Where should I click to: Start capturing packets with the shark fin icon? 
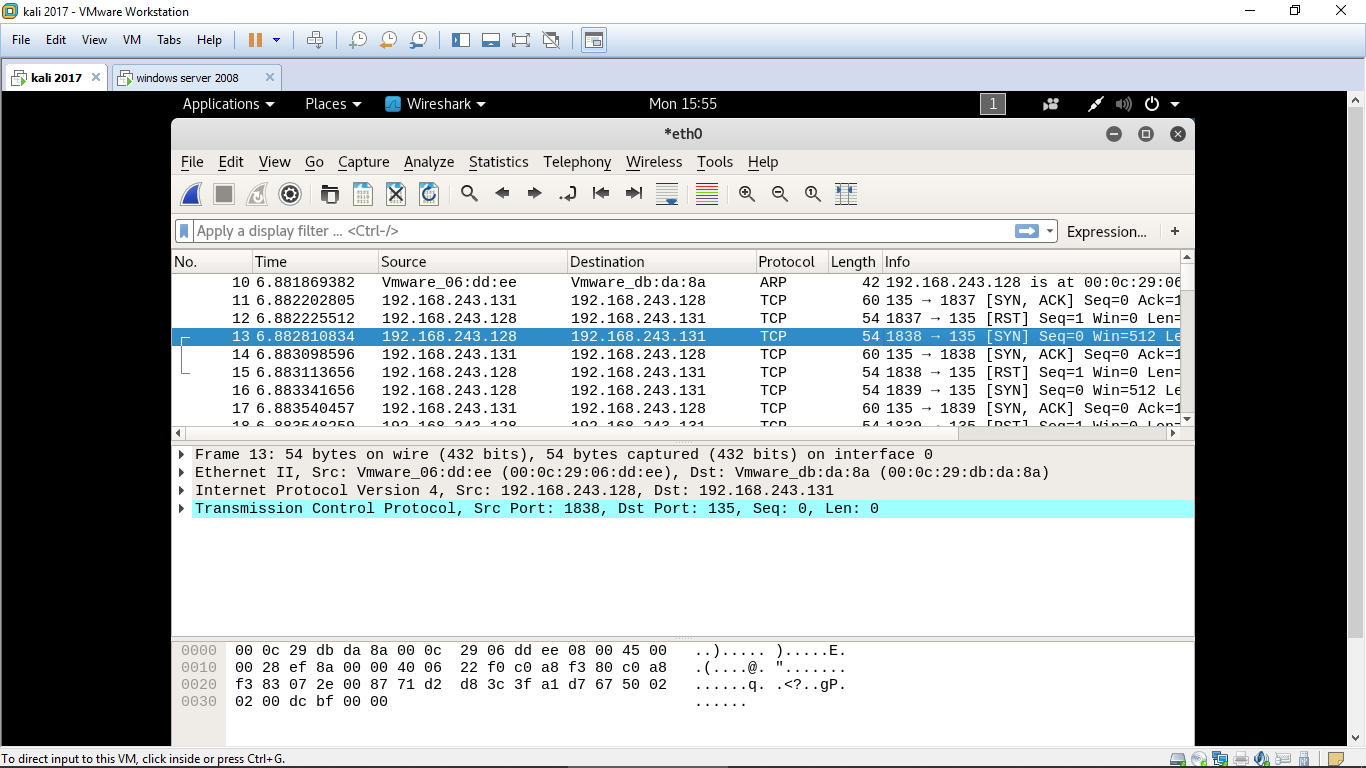tap(192, 194)
